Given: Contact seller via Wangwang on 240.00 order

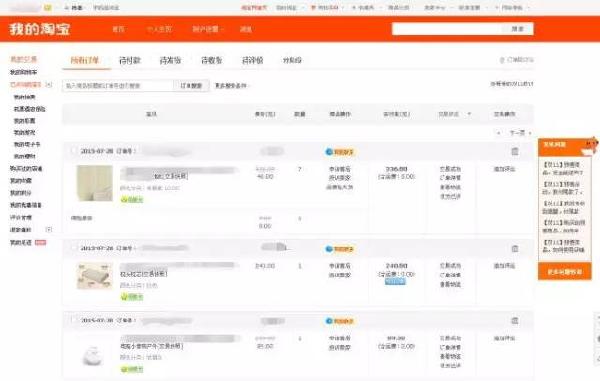Looking at the screenshot, I should tap(340, 249).
